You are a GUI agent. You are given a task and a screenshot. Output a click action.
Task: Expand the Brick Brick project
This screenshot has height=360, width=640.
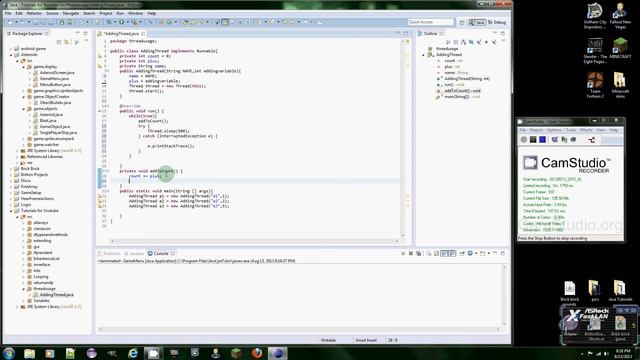pyautogui.click(x=11, y=169)
